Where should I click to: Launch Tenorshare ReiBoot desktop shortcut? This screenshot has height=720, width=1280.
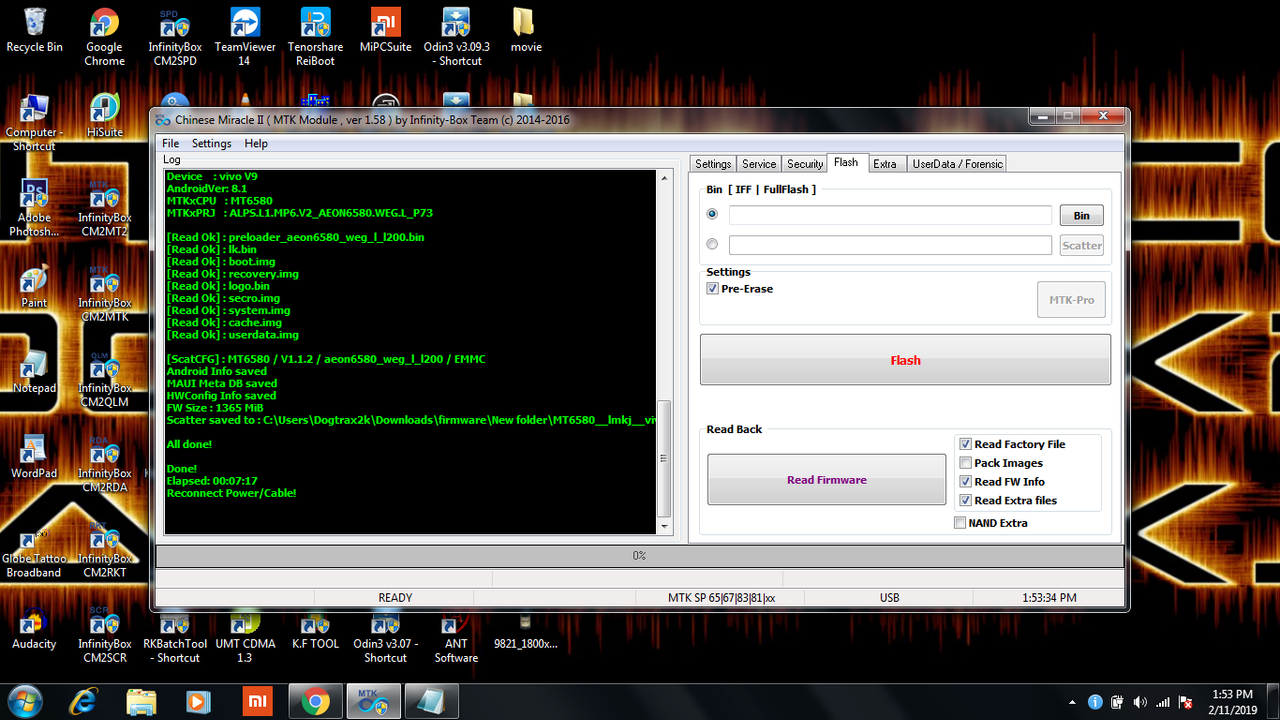point(316,38)
